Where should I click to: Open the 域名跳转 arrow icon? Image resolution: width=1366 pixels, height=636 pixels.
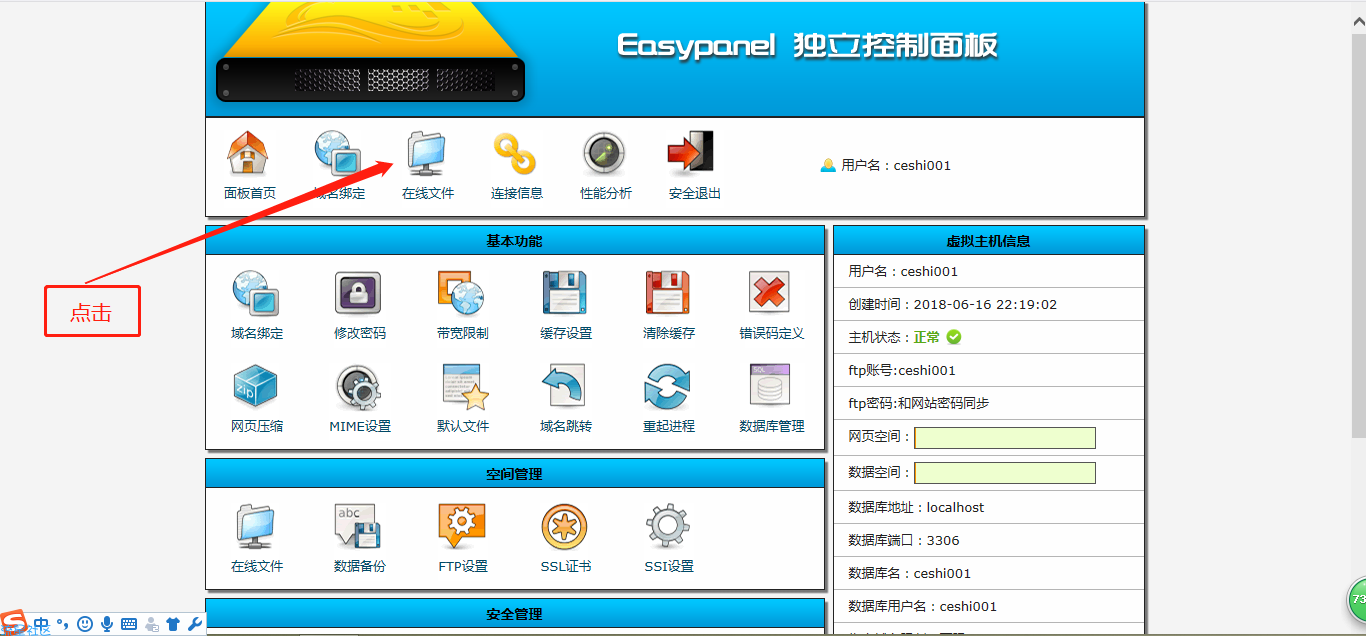(x=565, y=386)
